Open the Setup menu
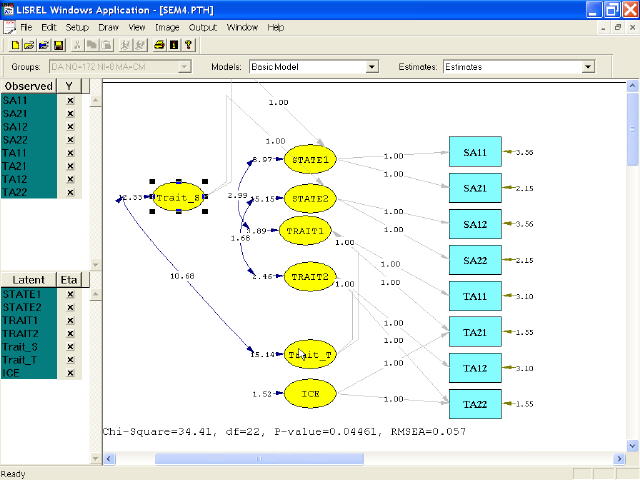Screen dimensions: 640x480 [x=77, y=27]
